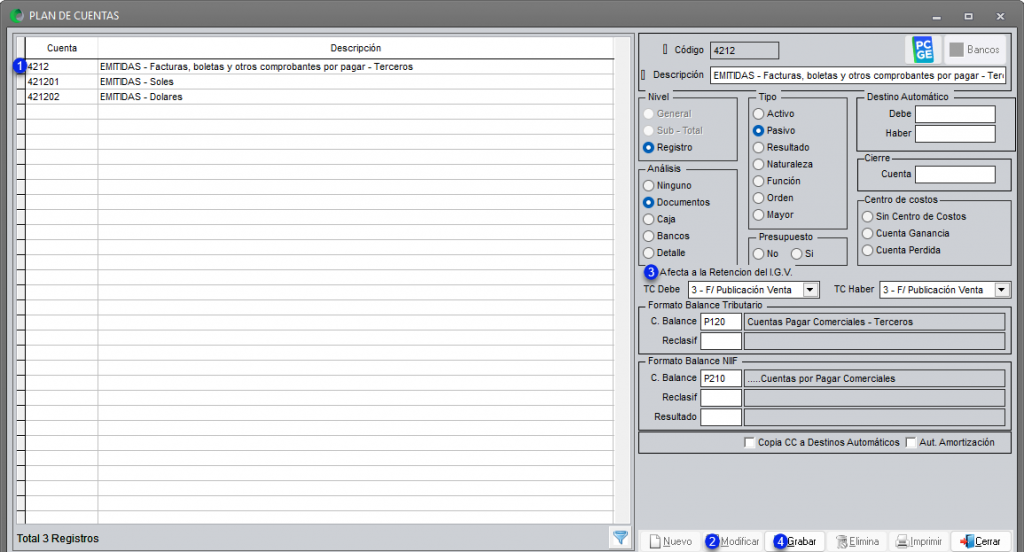The image size is (1024, 552).
Task: Click the Cierre Cuenta field
Action: [955, 174]
